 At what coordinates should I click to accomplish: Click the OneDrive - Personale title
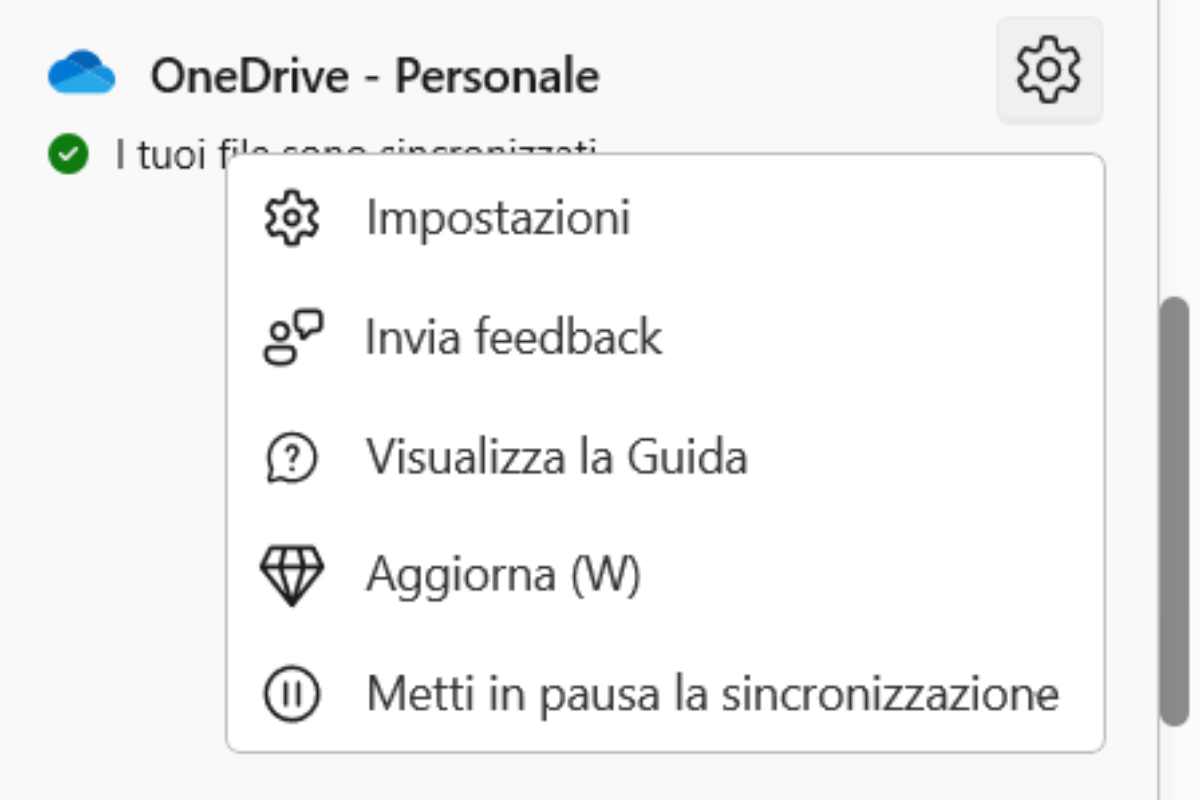click(375, 76)
